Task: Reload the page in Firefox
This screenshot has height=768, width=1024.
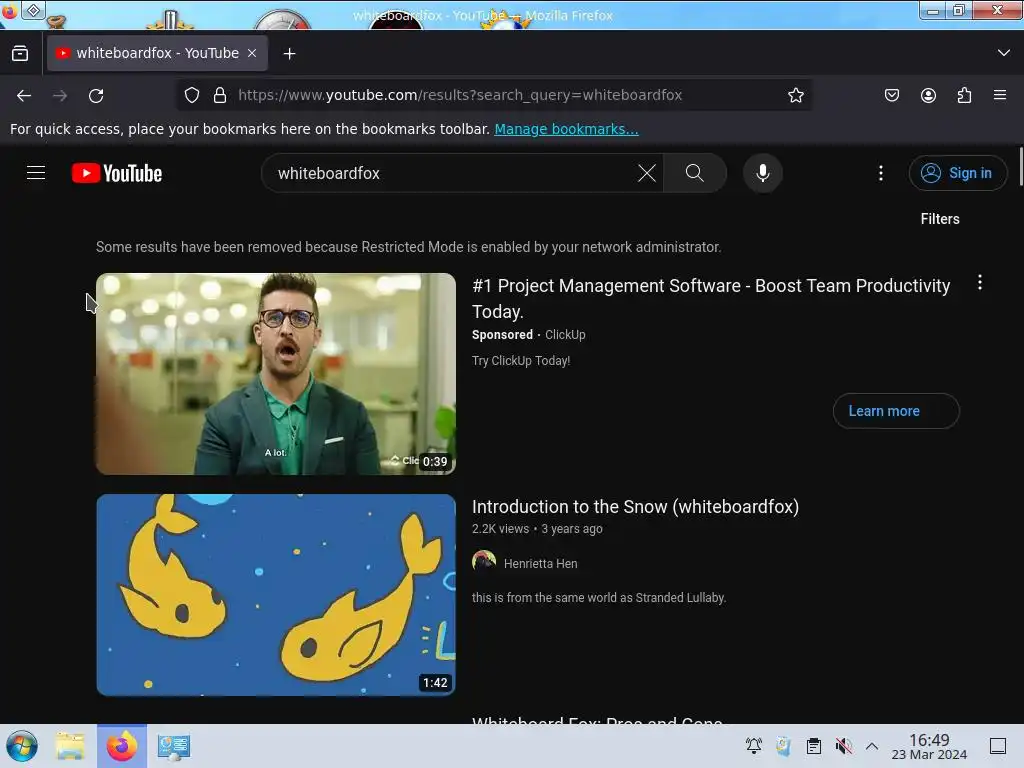Action: coord(96,96)
